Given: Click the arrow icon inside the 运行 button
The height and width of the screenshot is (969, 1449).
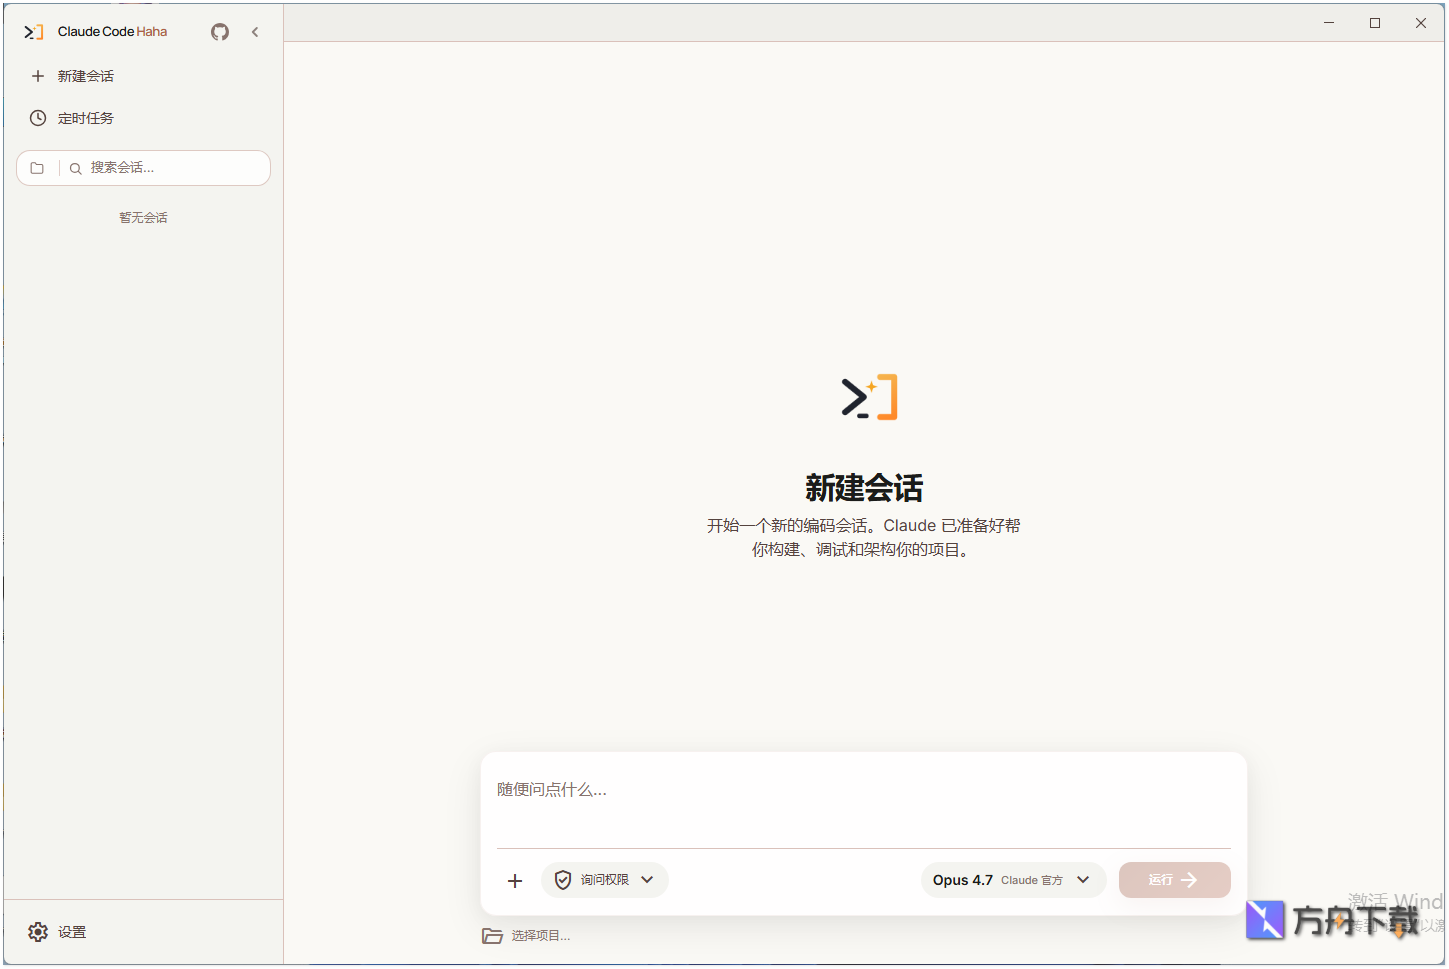Looking at the screenshot, I should click(x=1192, y=880).
